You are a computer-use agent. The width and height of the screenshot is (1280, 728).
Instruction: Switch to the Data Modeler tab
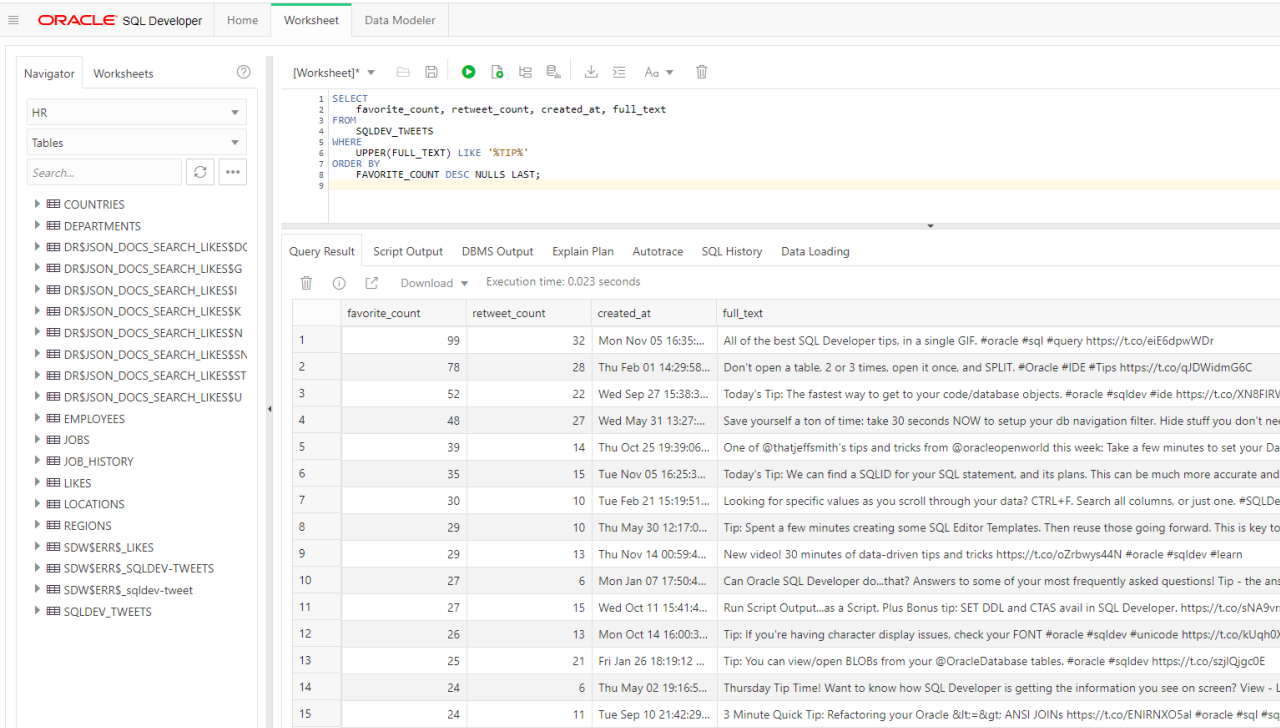point(400,20)
